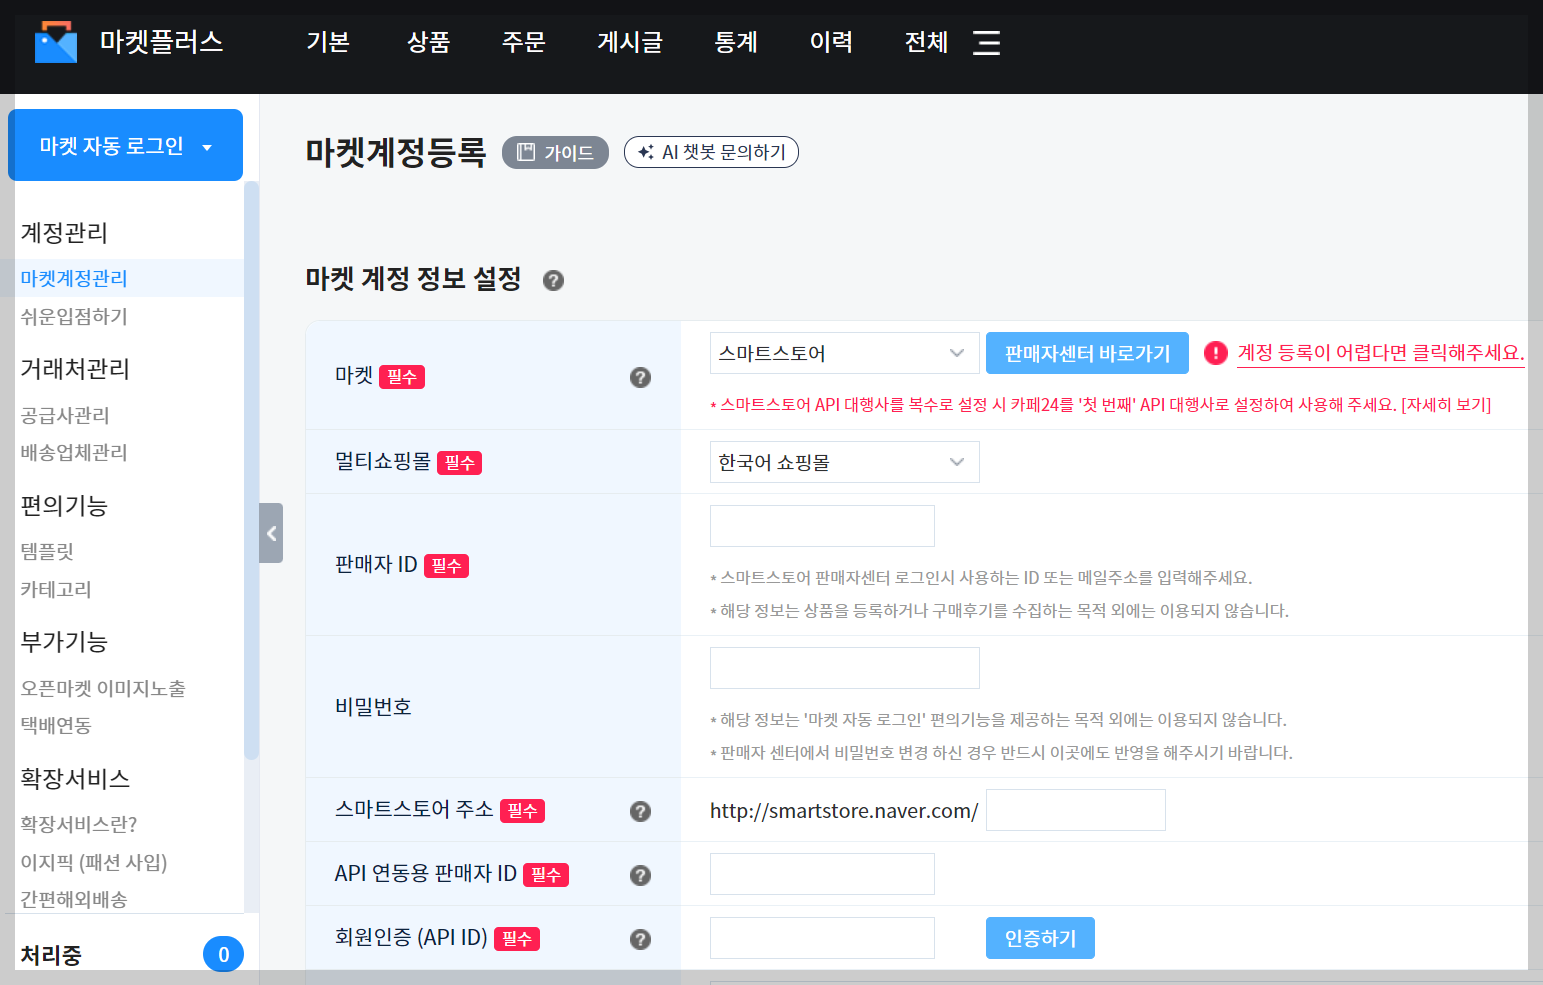Click the 편의기능 section heading
Screen dimensions: 1543x985
coord(64,505)
